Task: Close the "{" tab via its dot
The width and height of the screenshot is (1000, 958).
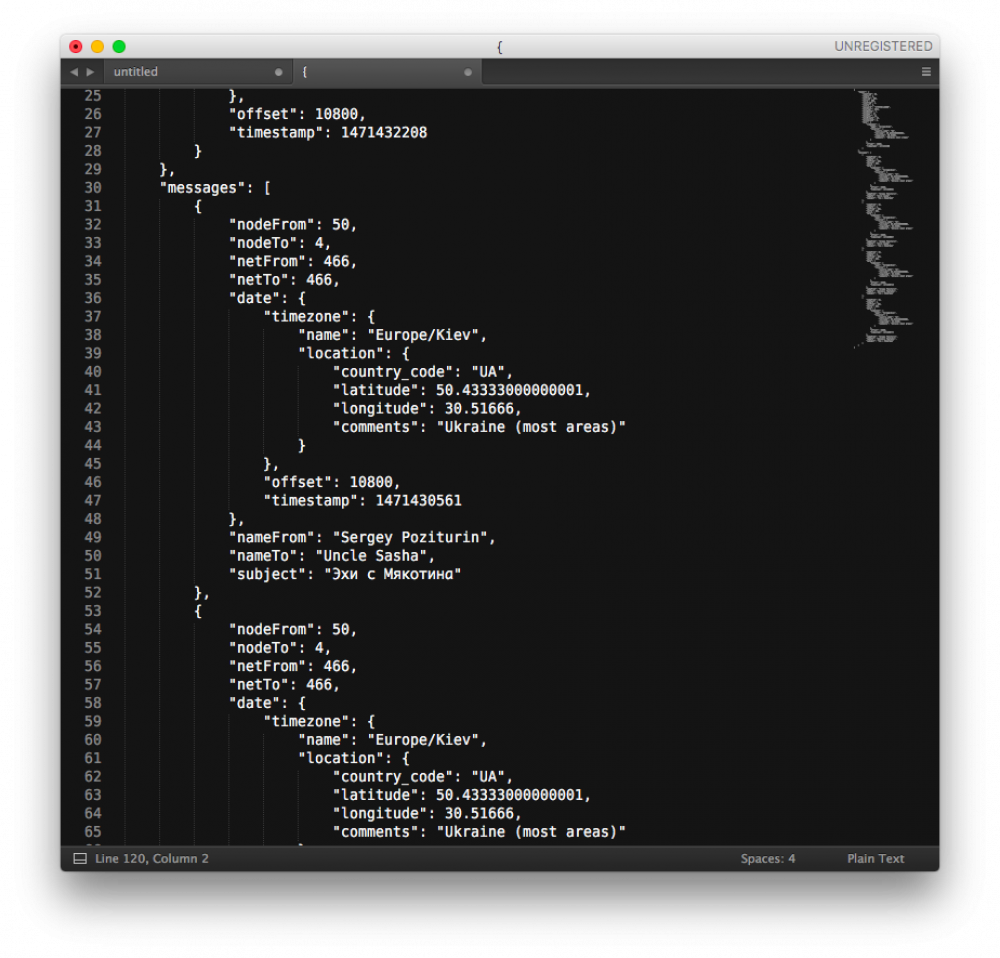Action: click(468, 73)
